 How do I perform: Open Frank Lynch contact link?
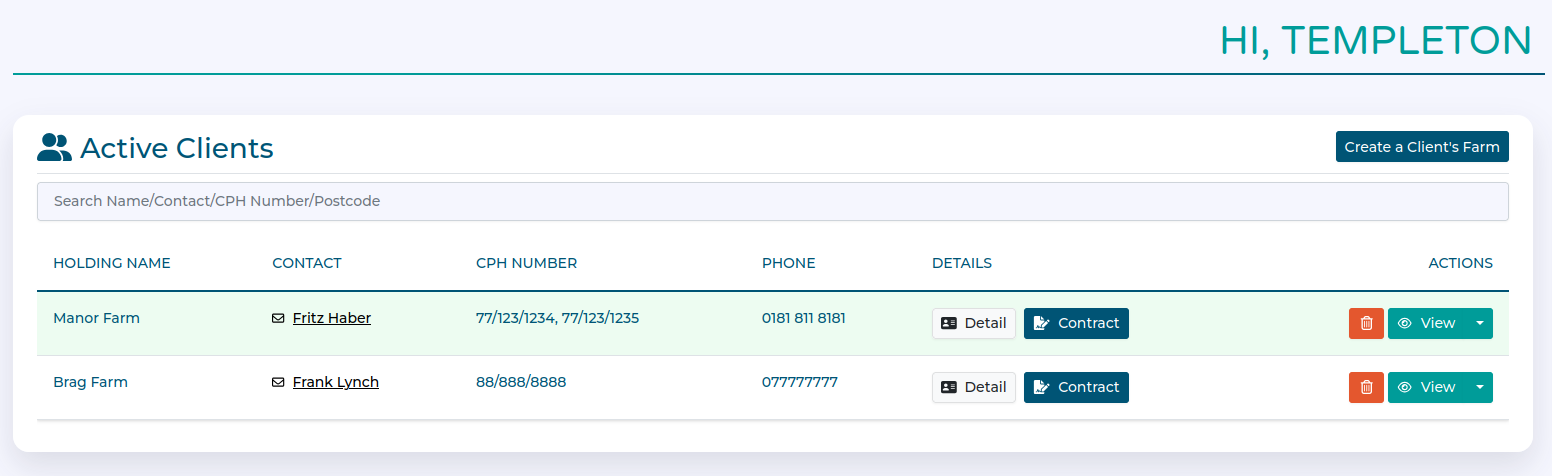(336, 382)
